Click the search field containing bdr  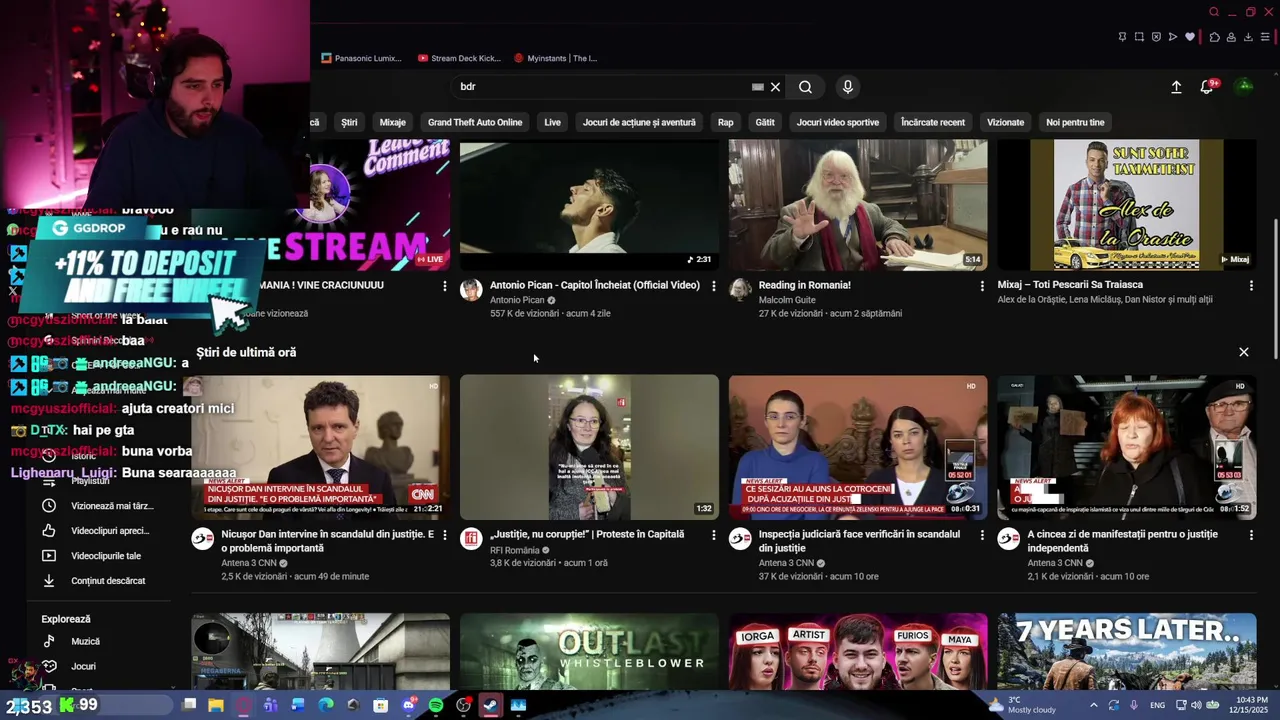click(600, 87)
